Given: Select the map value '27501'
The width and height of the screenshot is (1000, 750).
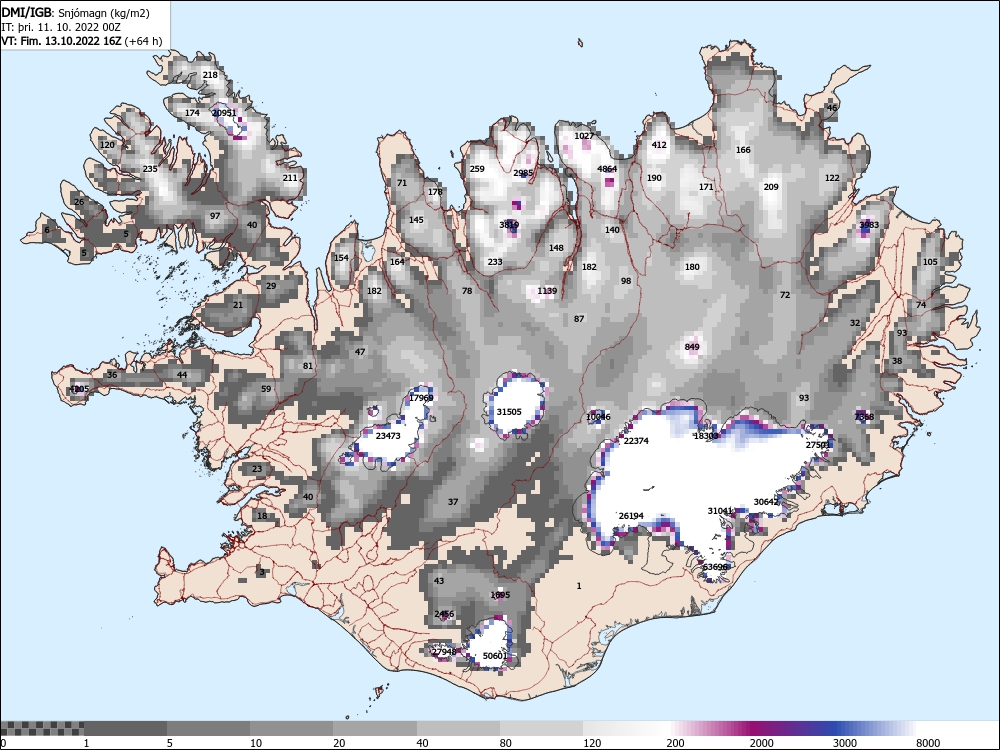Looking at the screenshot, I should (x=818, y=445).
